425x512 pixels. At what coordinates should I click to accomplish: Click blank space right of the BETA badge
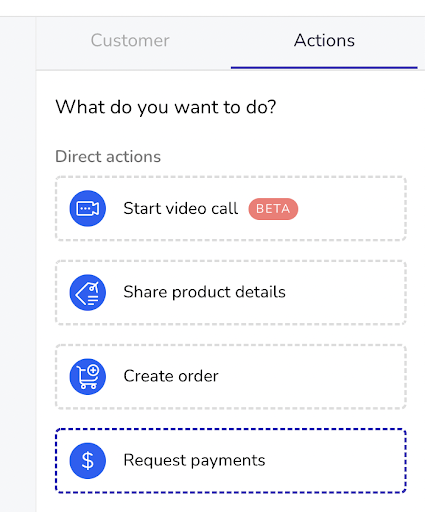350,209
